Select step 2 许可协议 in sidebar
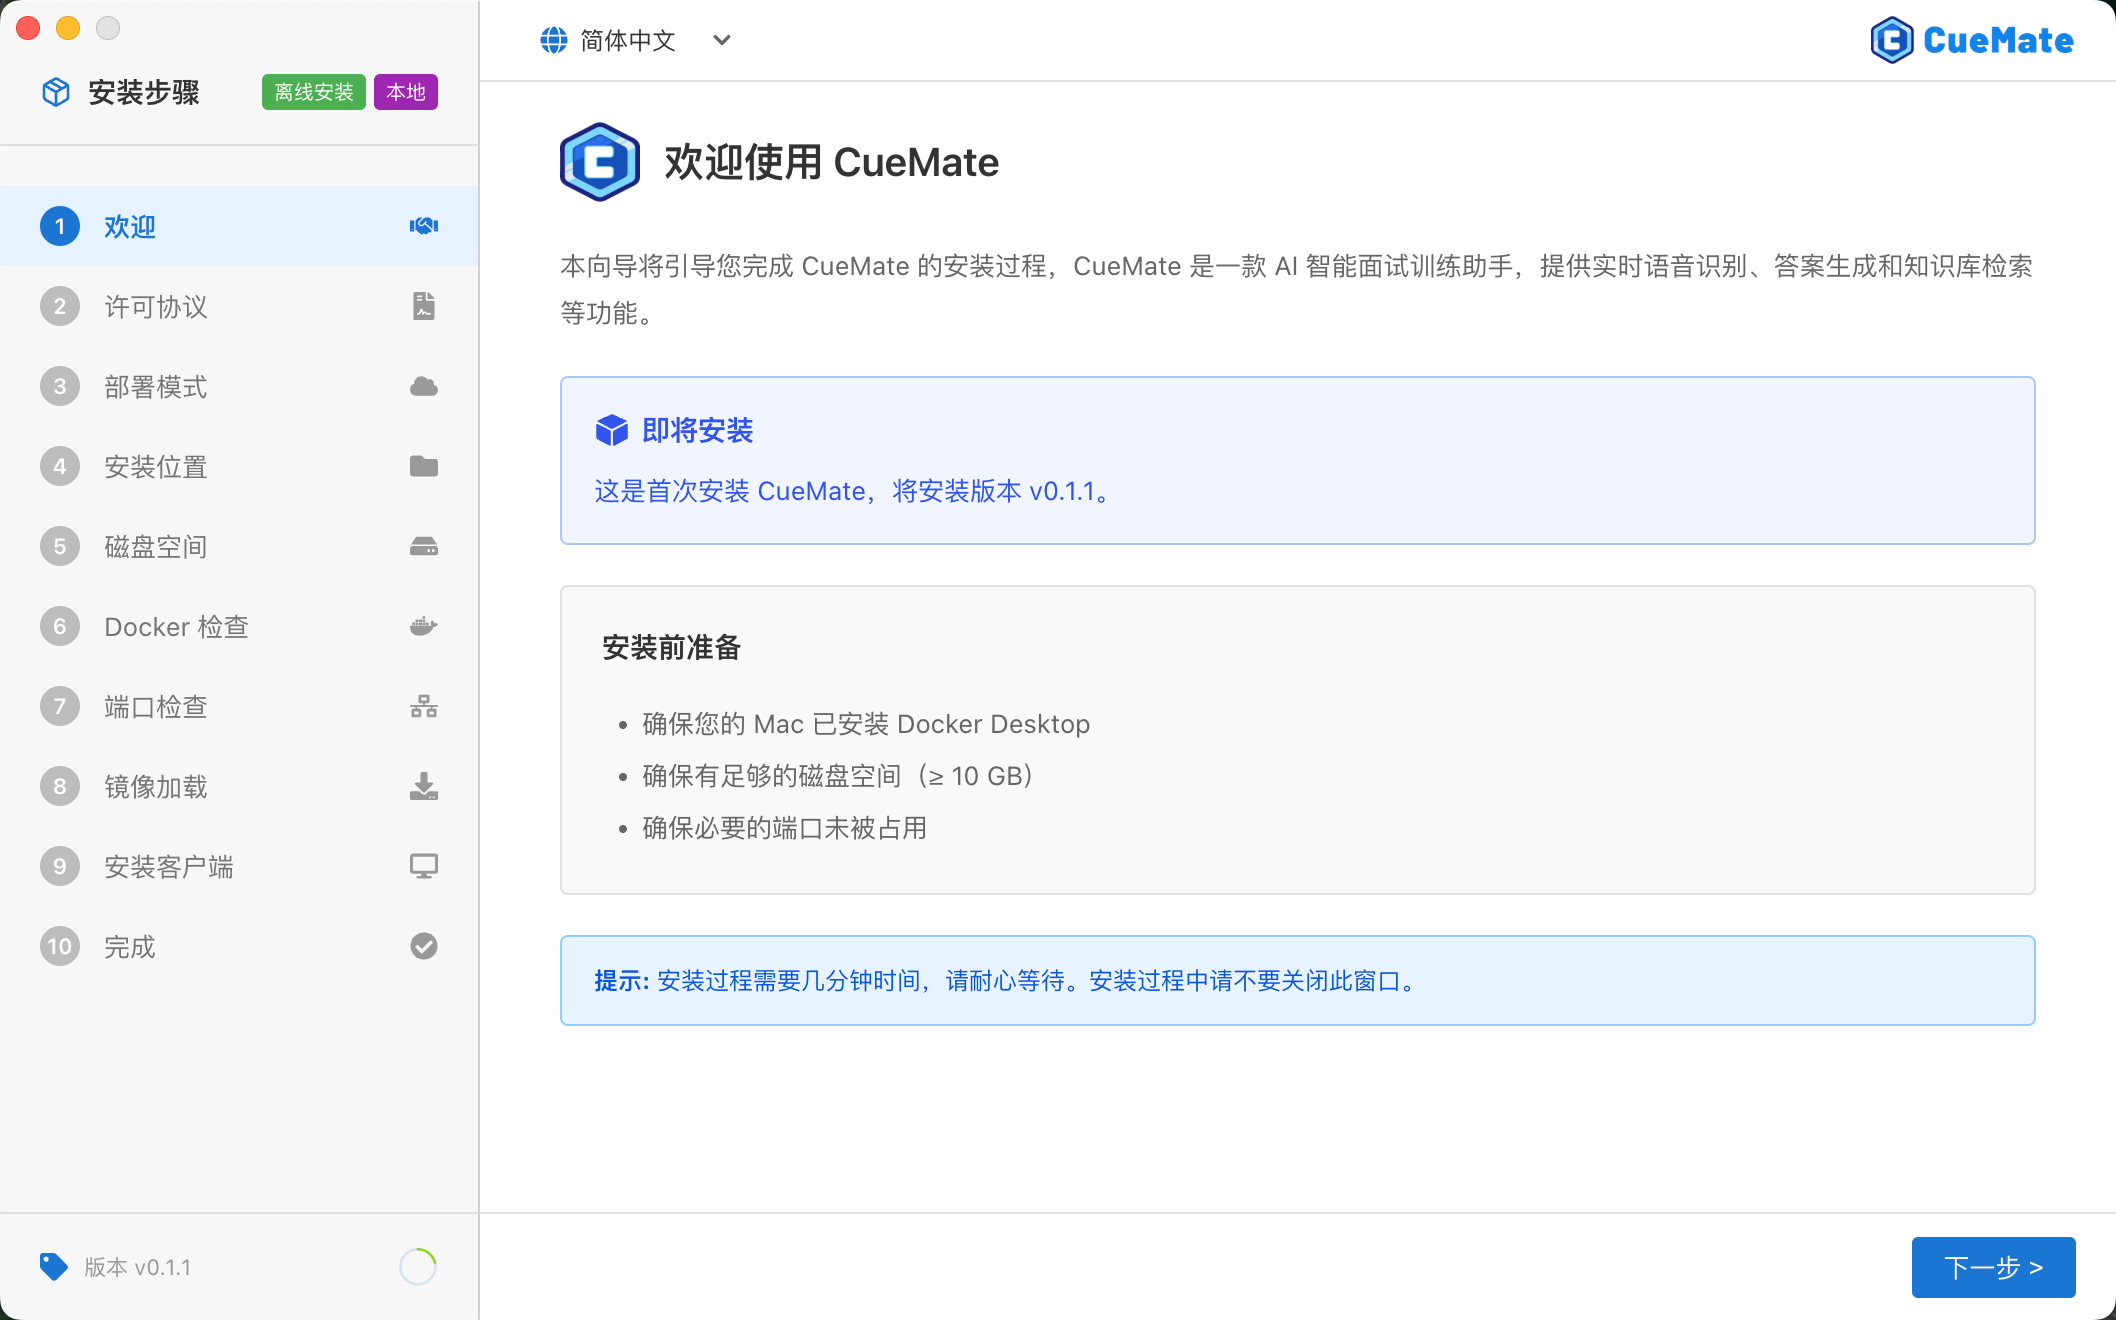The width and height of the screenshot is (2116, 1320). [x=156, y=307]
